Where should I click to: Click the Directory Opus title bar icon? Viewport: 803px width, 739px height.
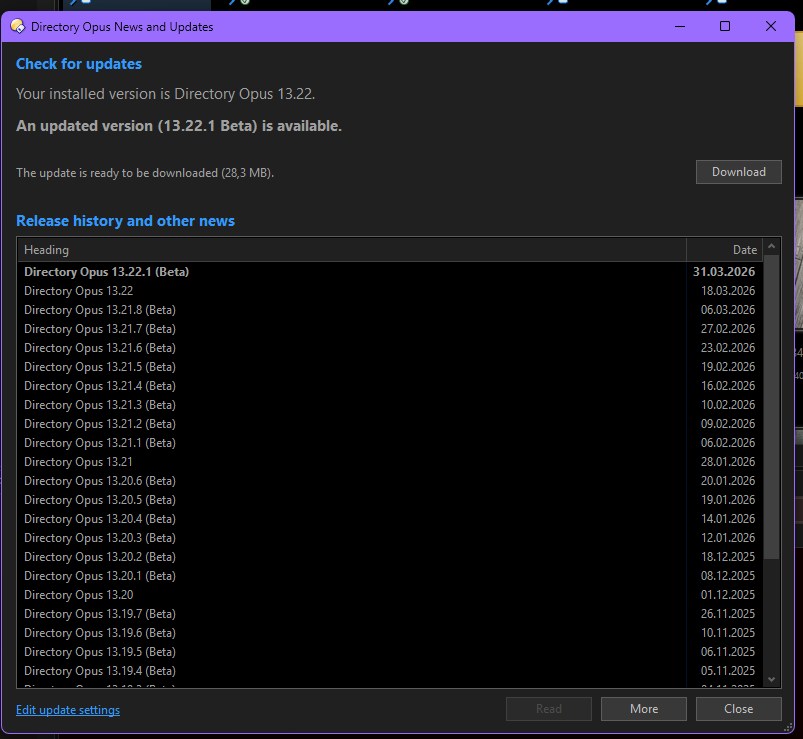click(x=17, y=27)
